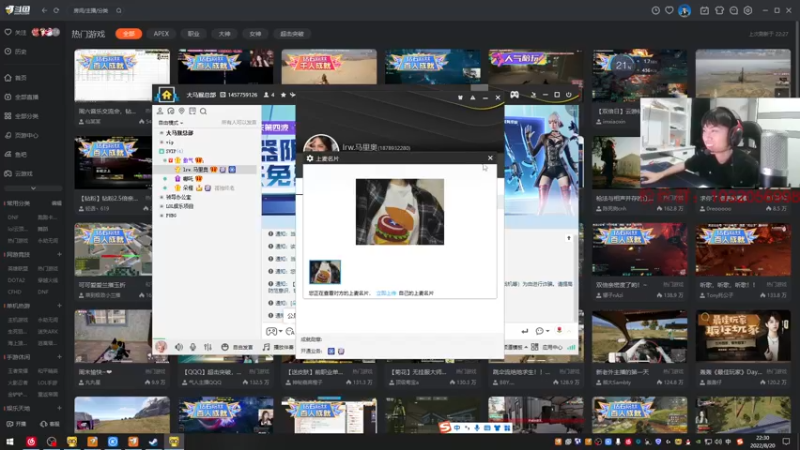Click the user avatar at YY bottom left
This screenshot has height=450, width=800.
(x=161, y=347)
